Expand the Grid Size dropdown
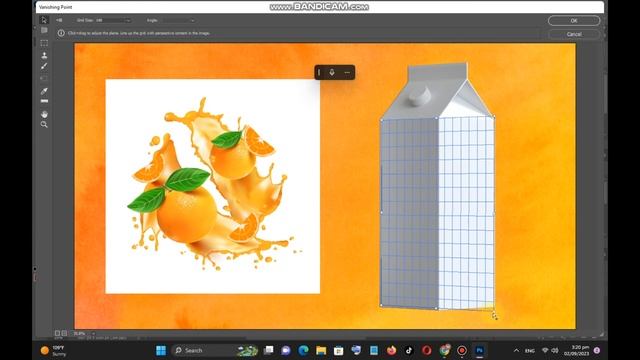Viewport: 640px width, 360px height. tap(128, 20)
